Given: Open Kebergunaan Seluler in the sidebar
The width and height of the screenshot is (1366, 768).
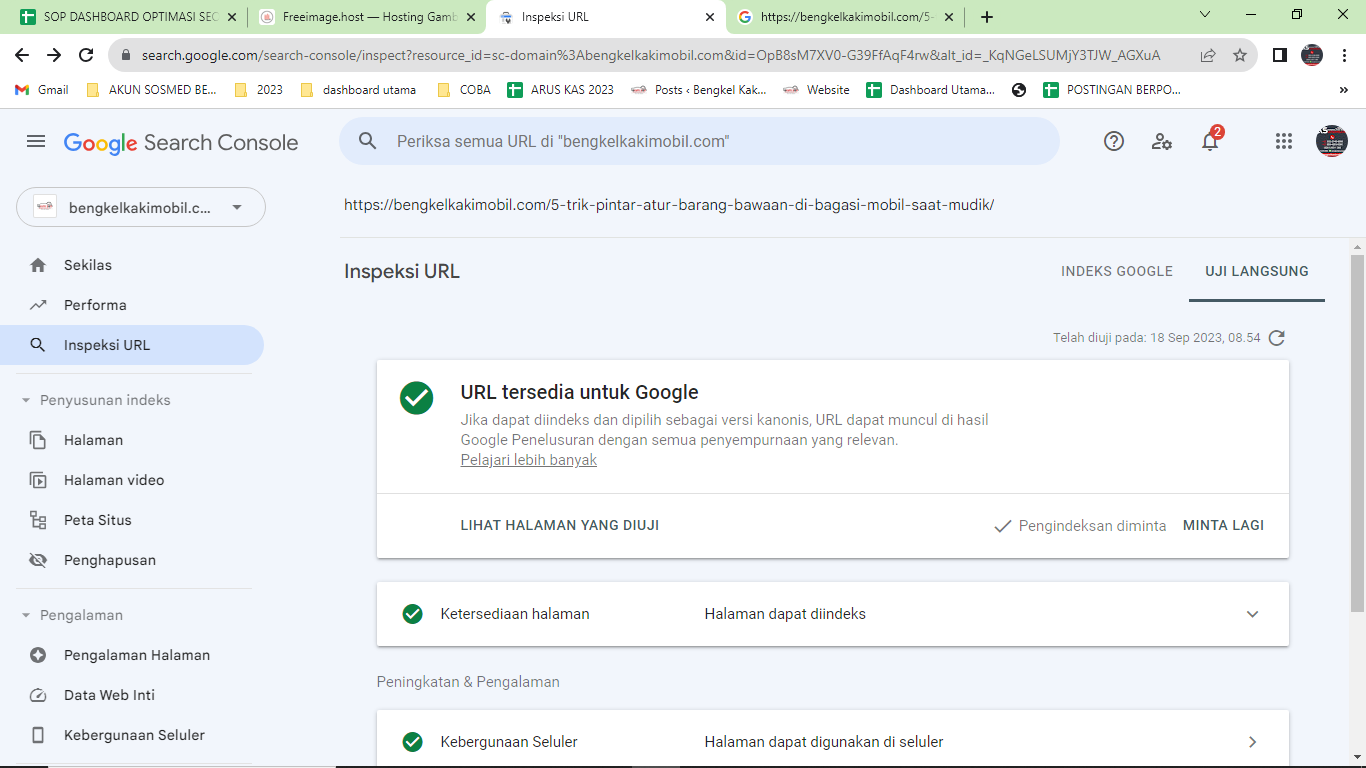Looking at the screenshot, I should pyautogui.click(x=132, y=735).
